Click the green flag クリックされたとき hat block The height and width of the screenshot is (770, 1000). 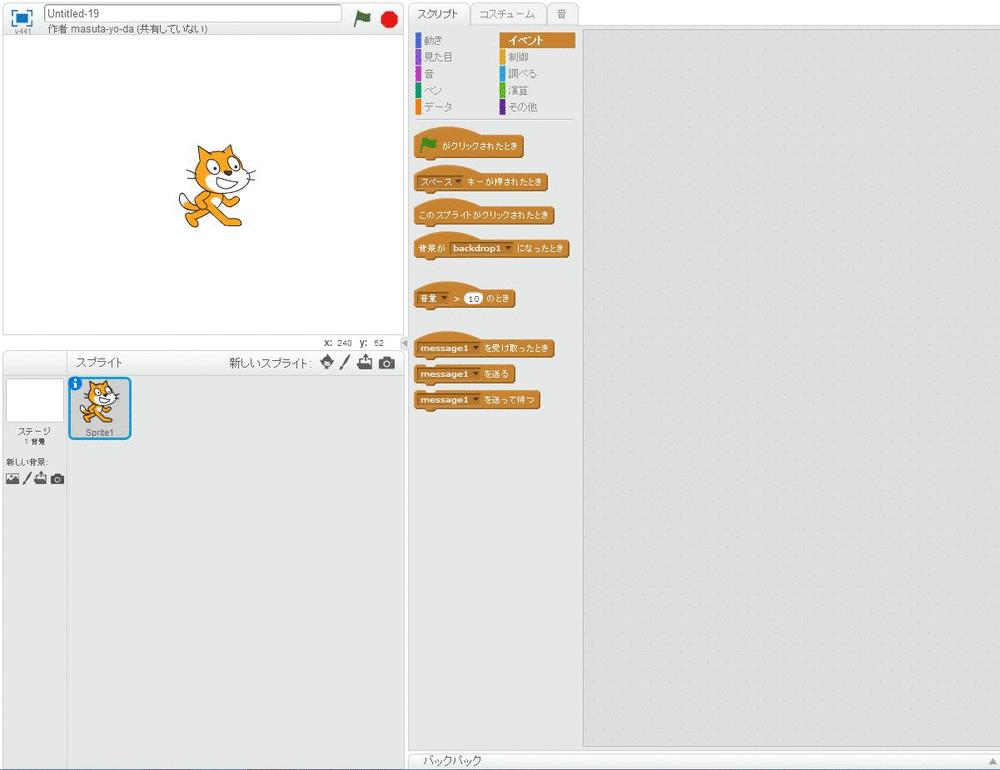tap(469, 145)
